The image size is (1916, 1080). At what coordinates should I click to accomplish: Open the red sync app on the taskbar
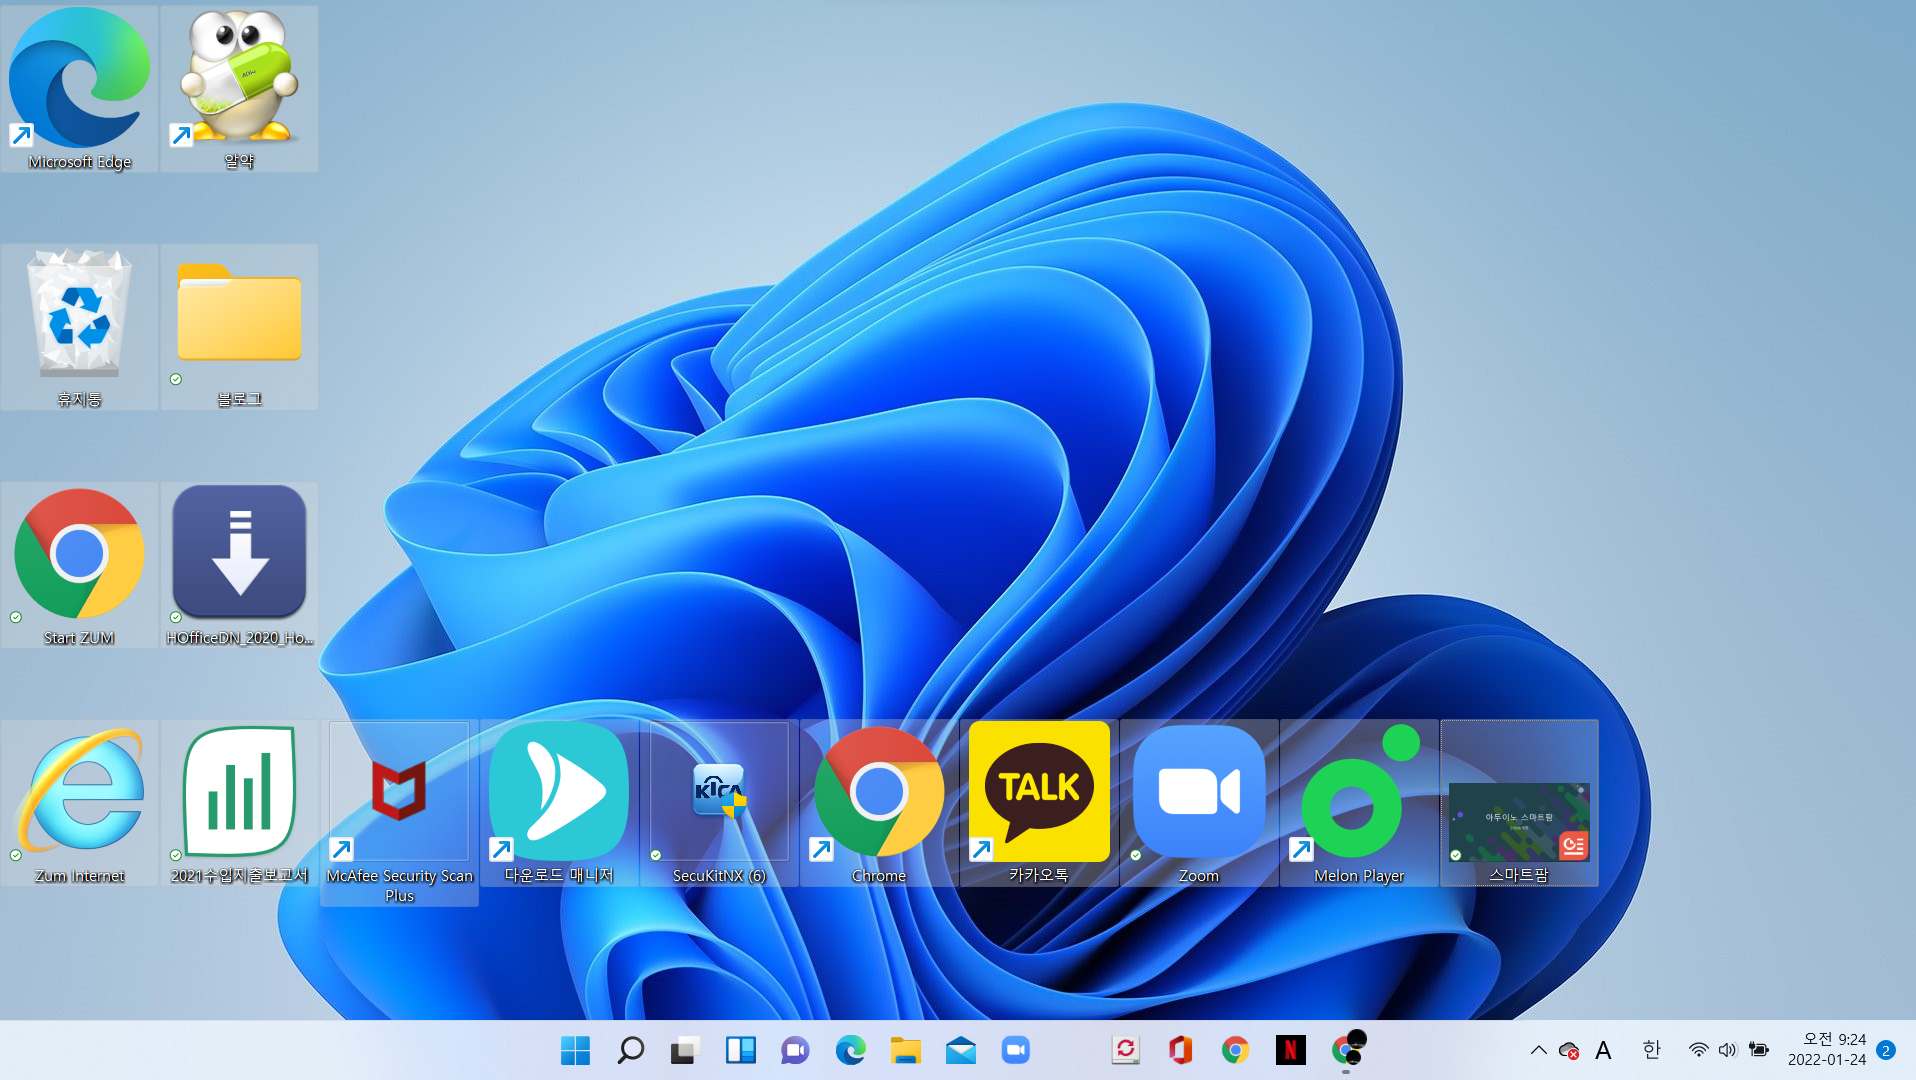1125,1050
